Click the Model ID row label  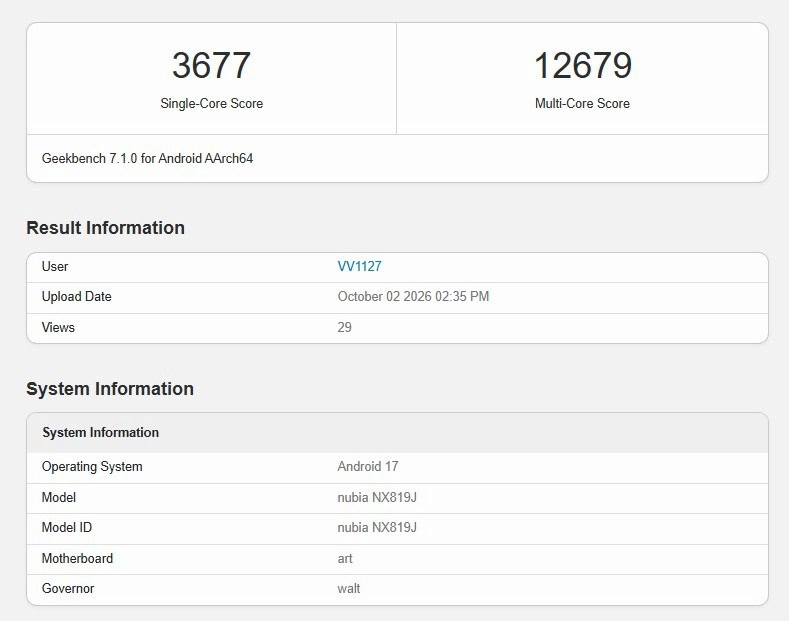tap(67, 527)
